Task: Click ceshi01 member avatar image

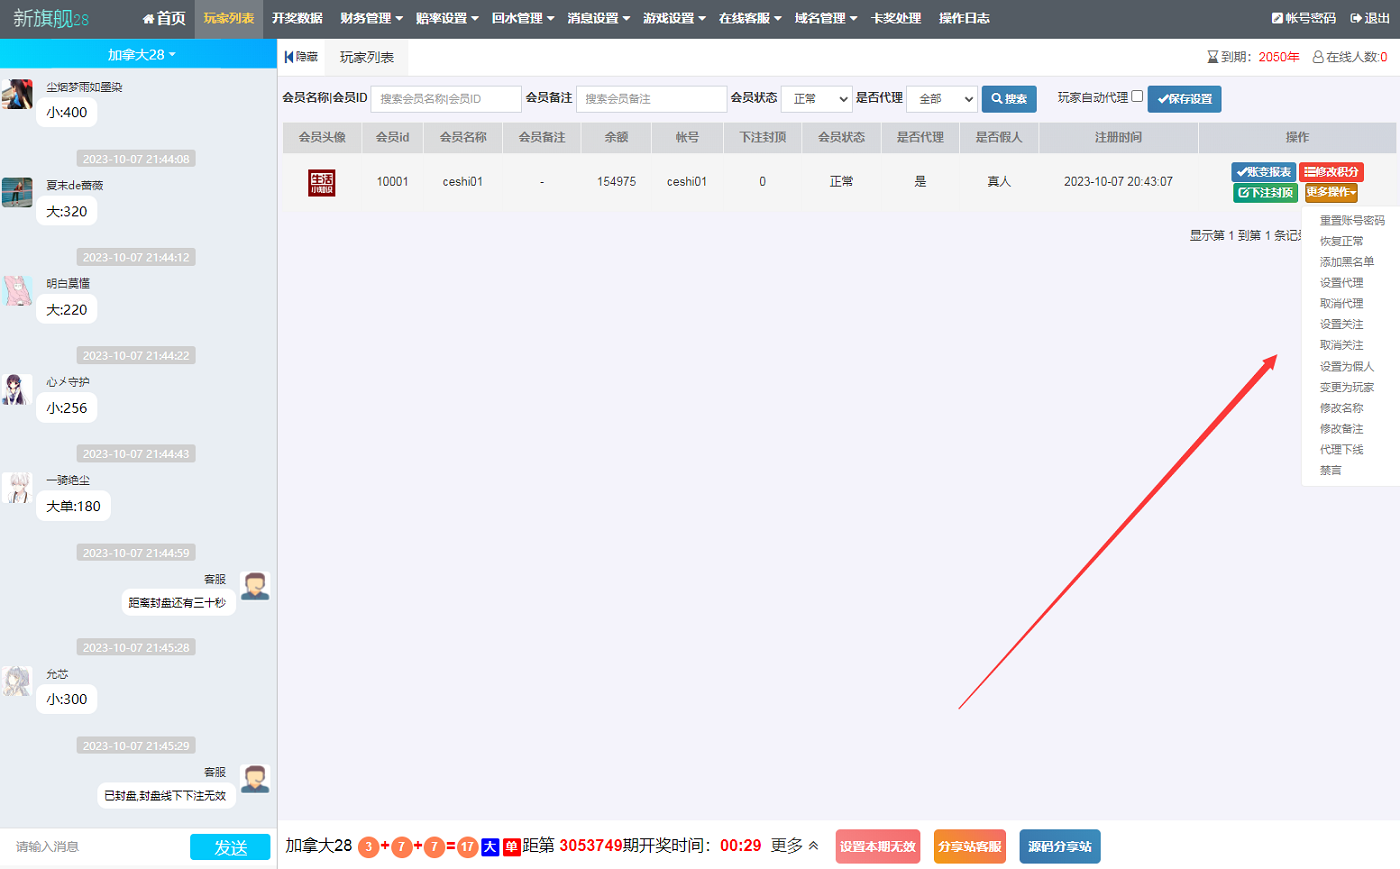Action: (x=321, y=182)
